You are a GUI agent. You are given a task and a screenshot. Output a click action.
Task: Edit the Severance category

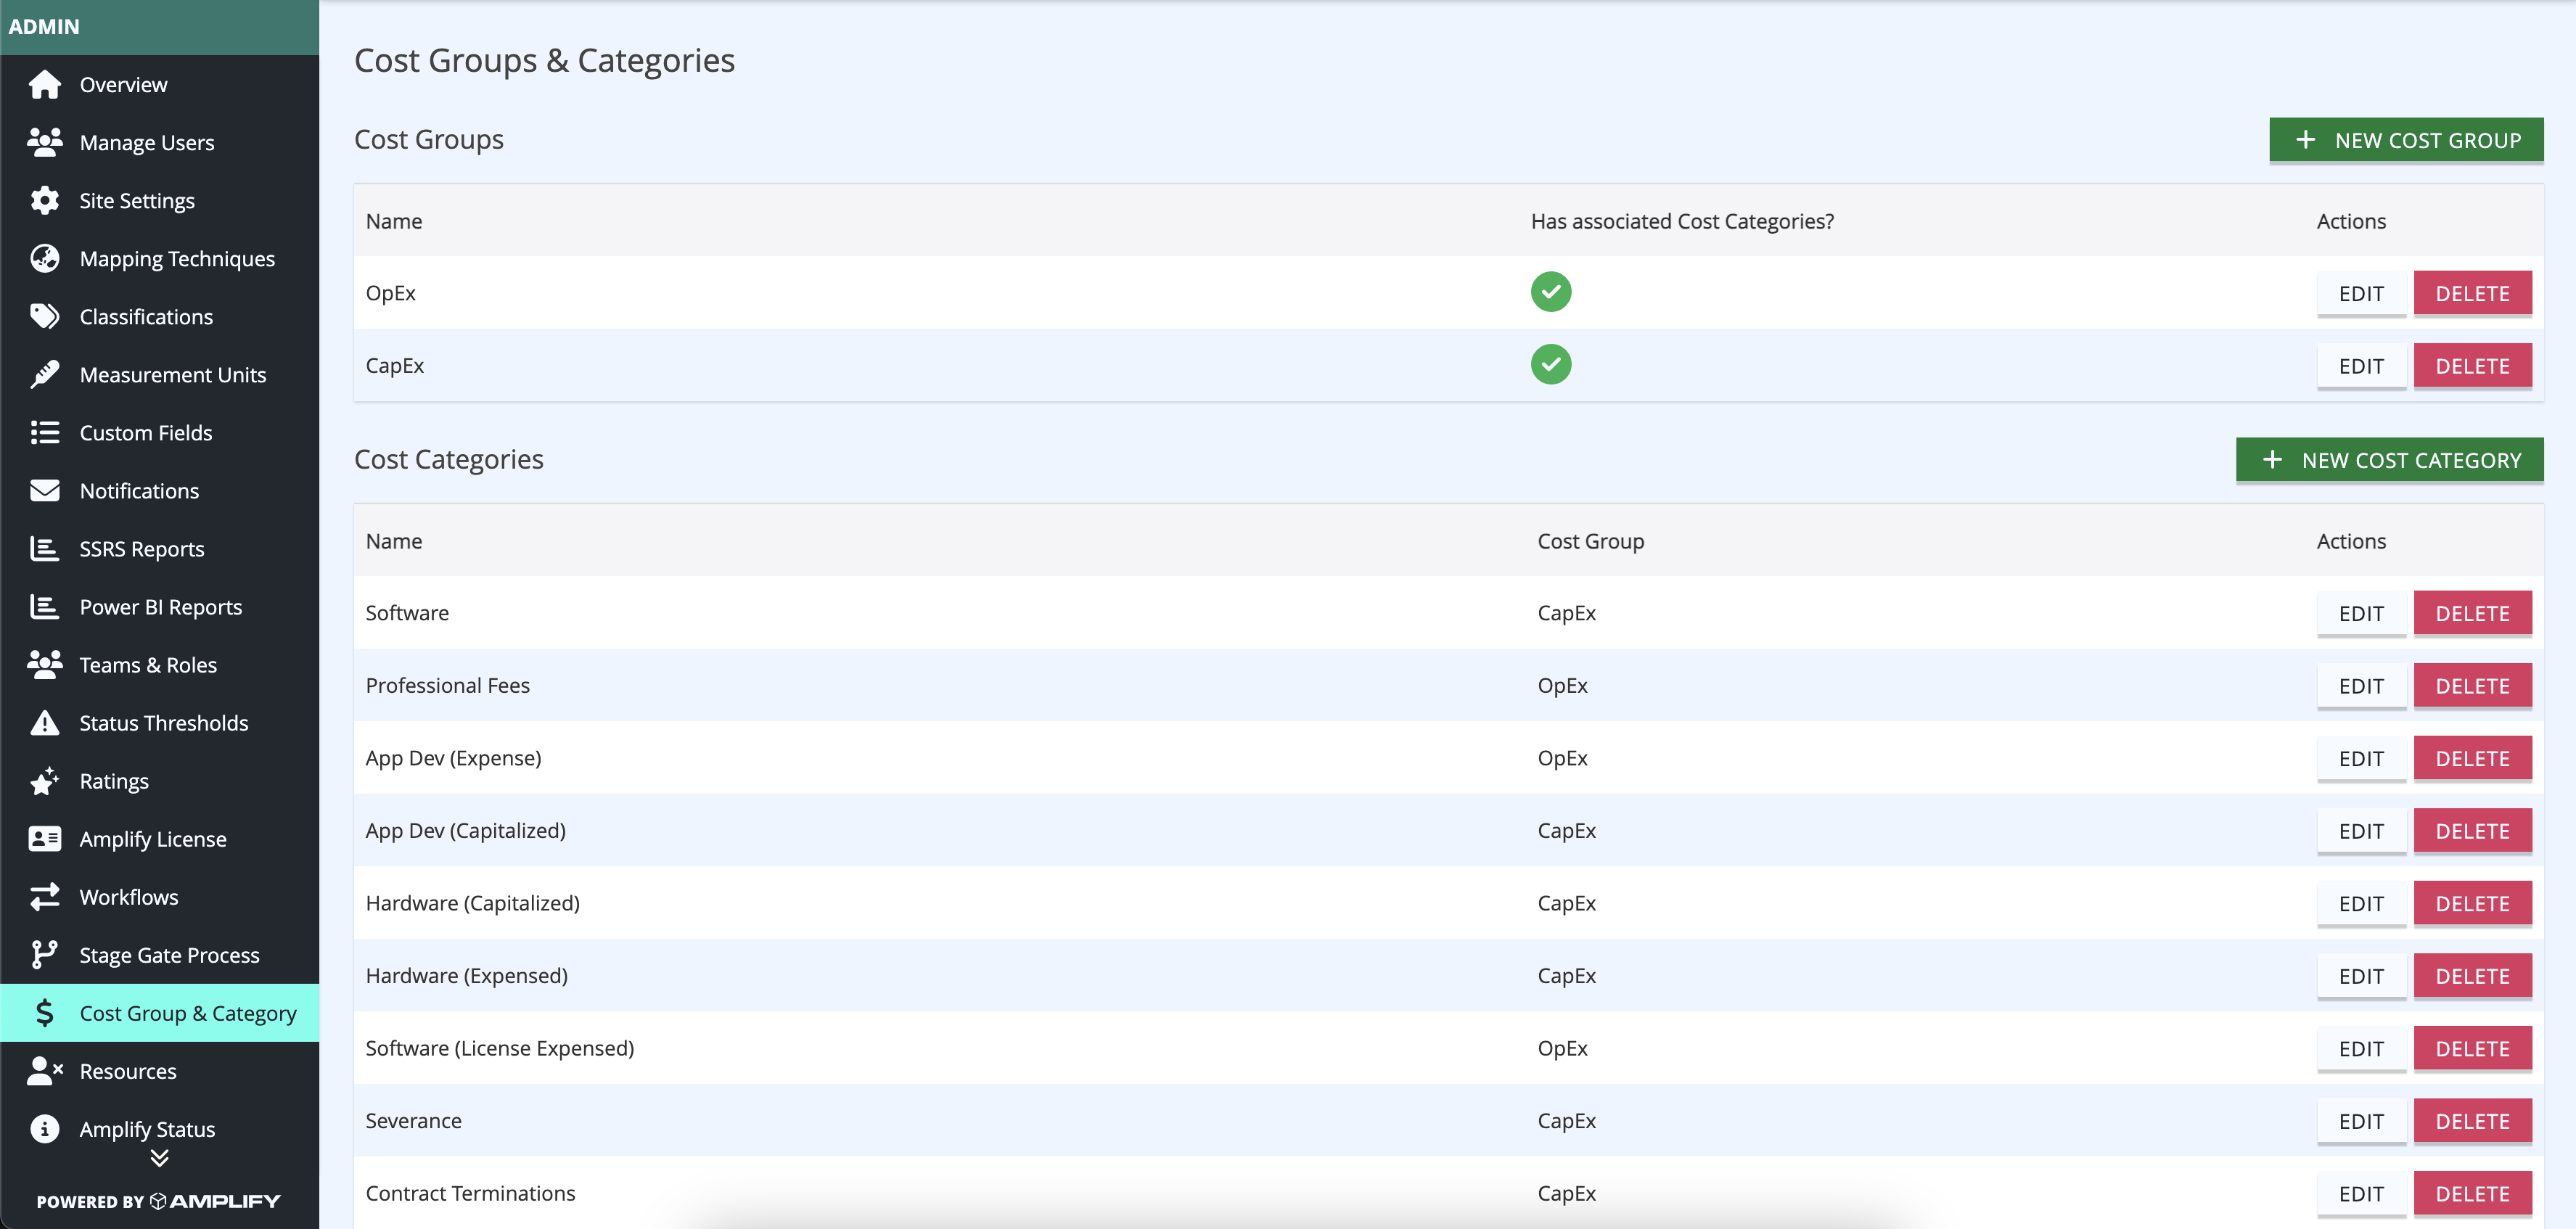click(2361, 1121)
